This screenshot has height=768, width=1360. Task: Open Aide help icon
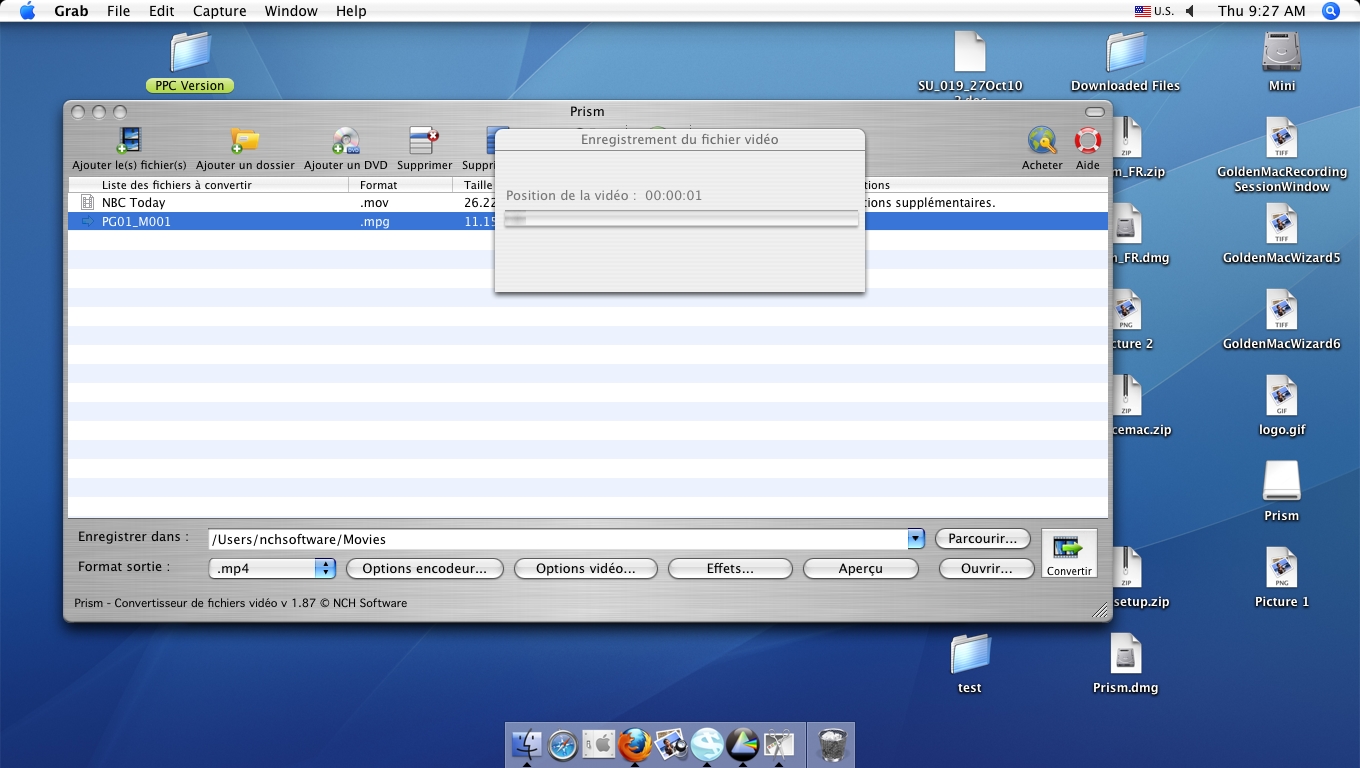[x=1087, y=141]
